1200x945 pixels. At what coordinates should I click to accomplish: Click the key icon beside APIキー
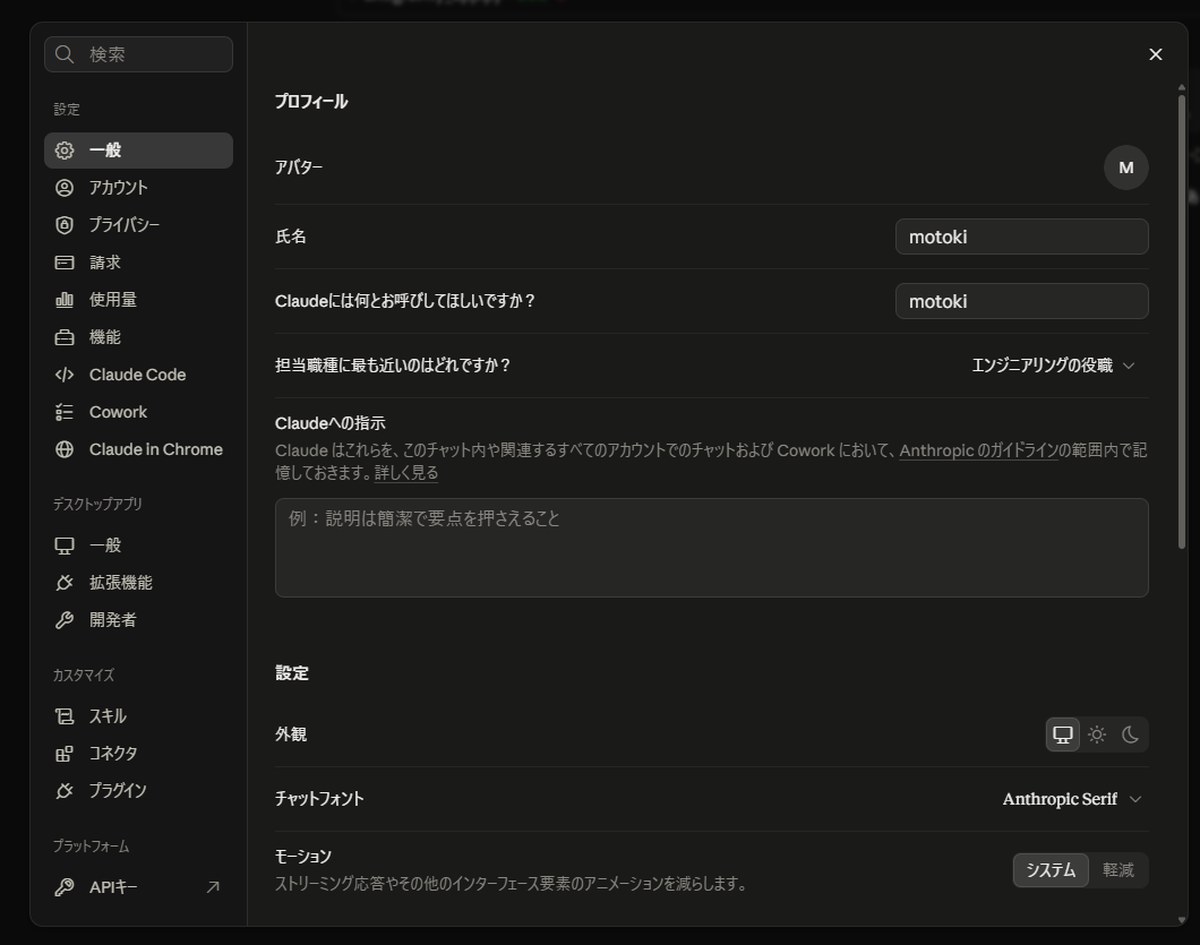coord(65,887)
